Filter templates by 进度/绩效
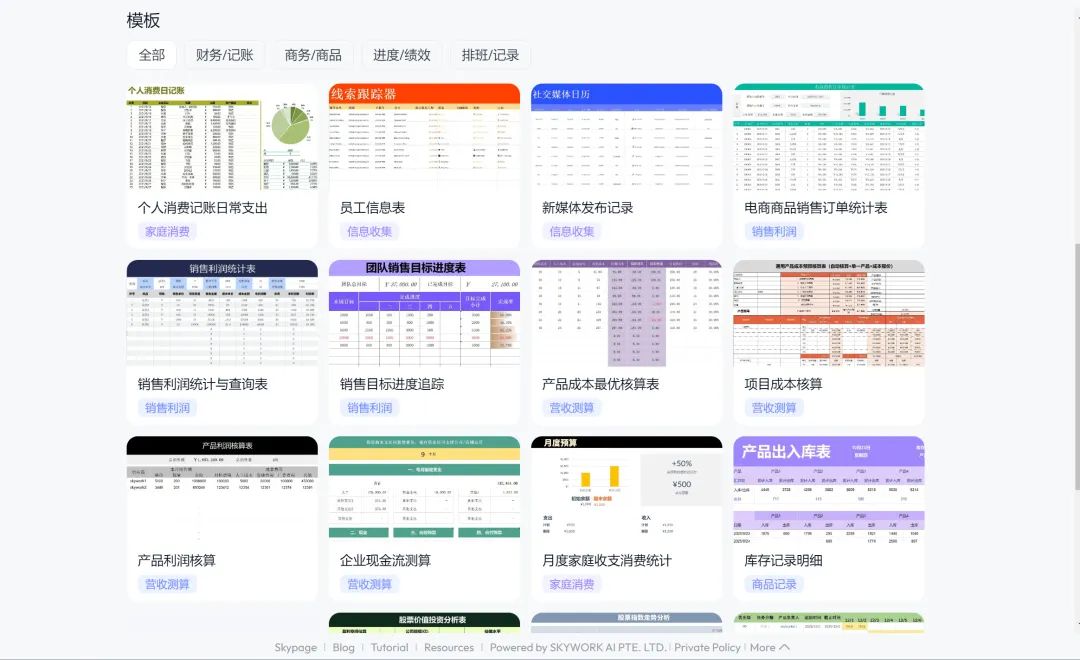1080x660 pixels. [x=402, y=55]
